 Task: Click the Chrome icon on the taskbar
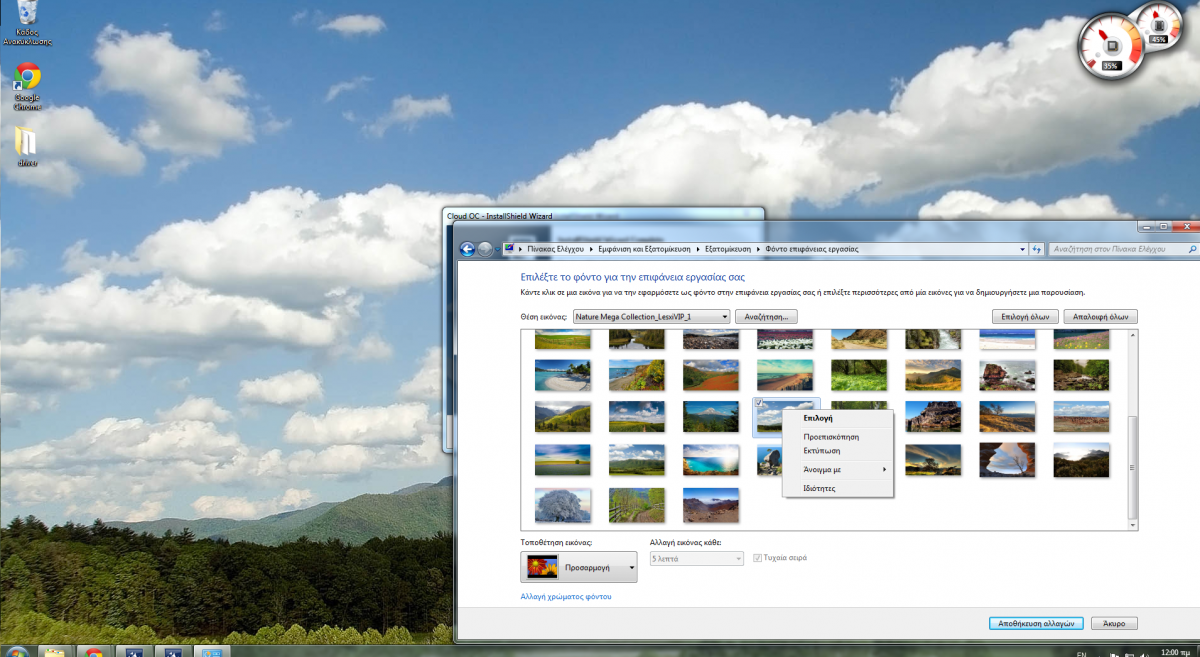coord(94,651)
